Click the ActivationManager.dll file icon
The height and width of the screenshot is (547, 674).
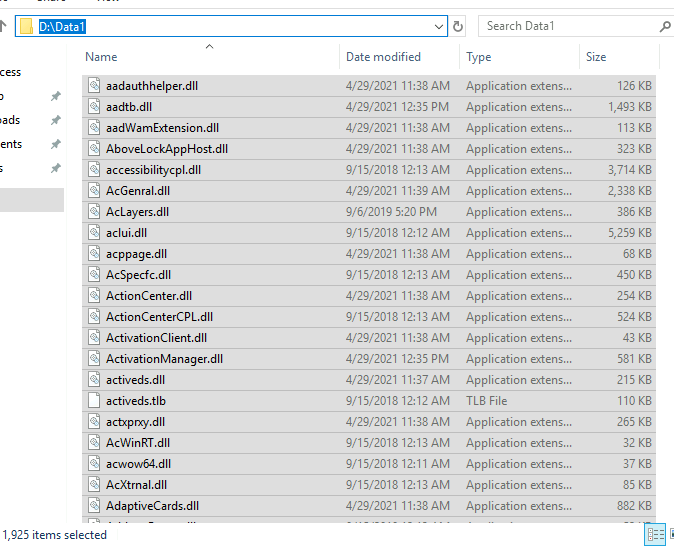click(94, 359)
